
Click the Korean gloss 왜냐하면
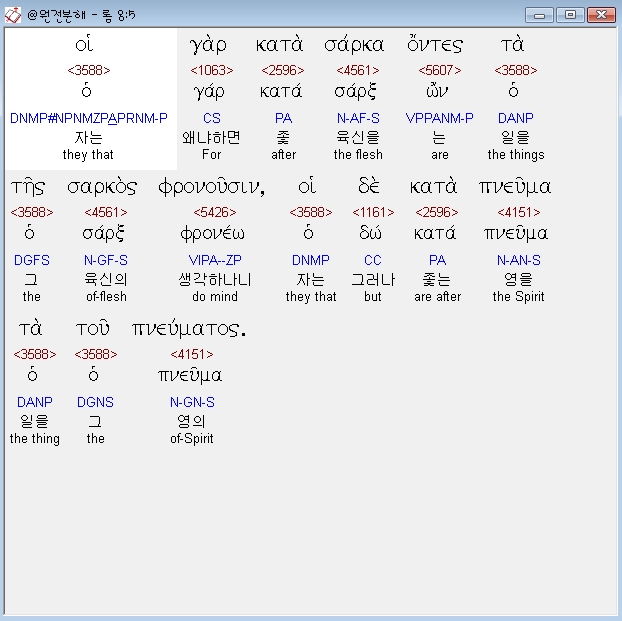point(211,137)
